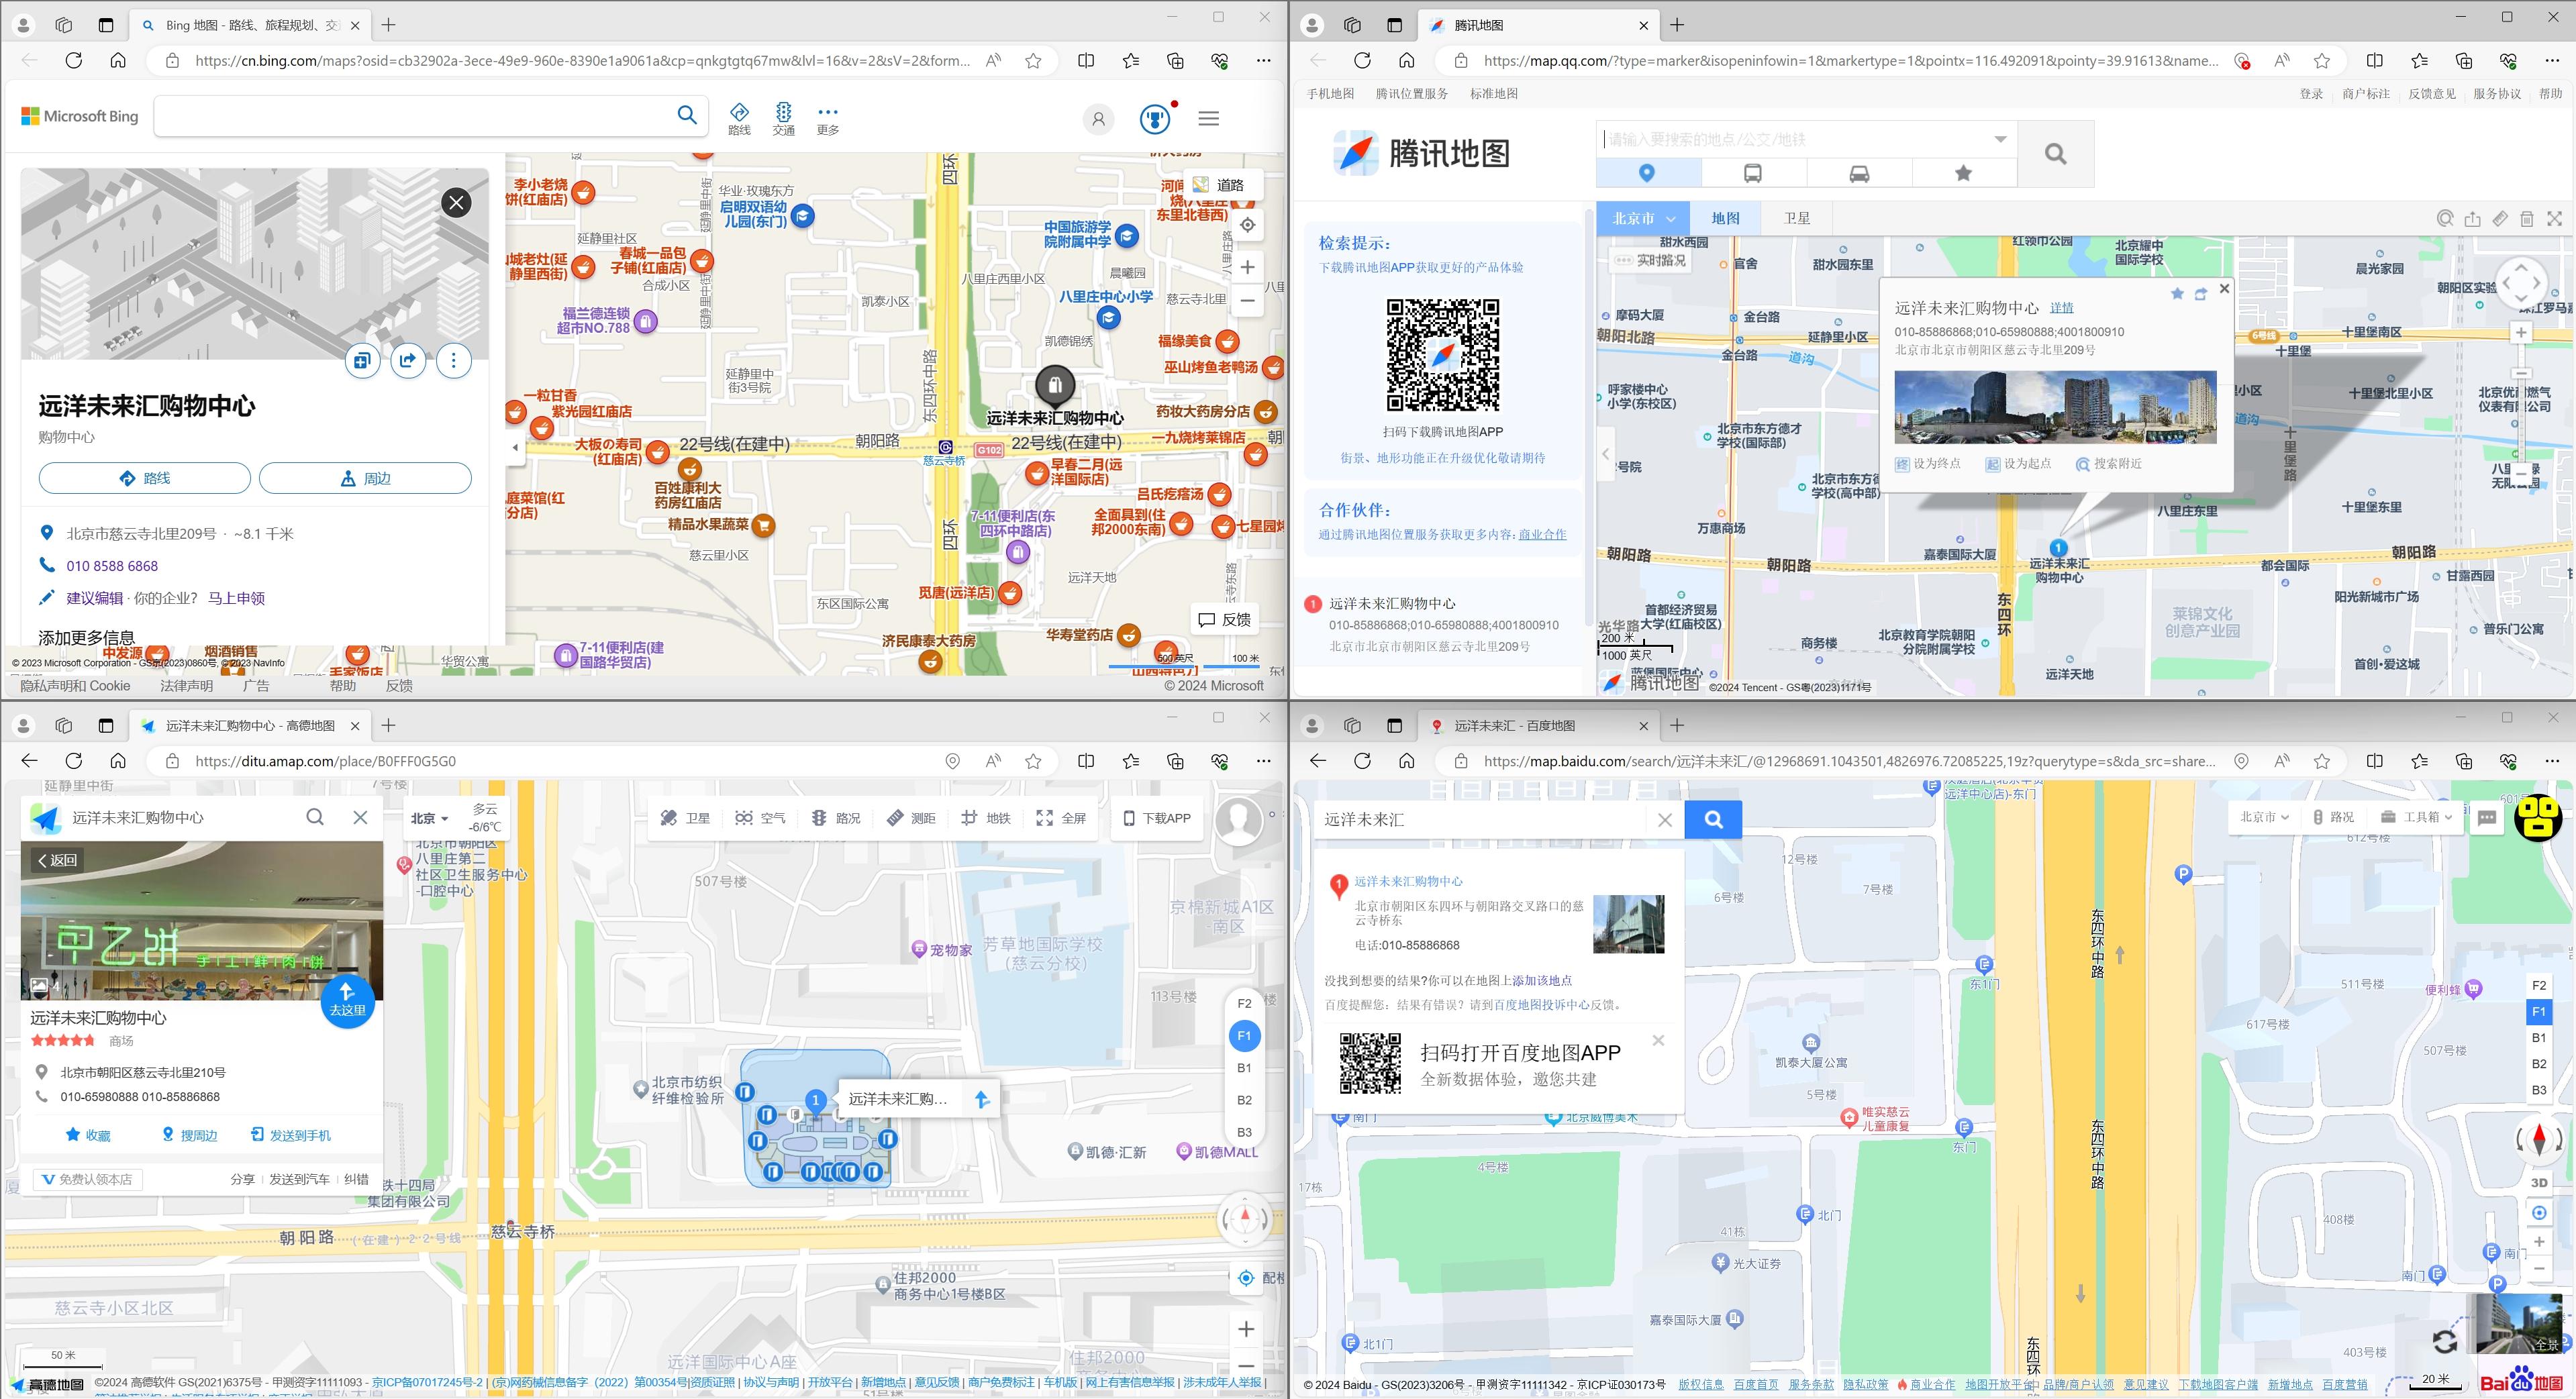Click Tencent map search button
The height and width of the screenshot is (1399, 2576).
coord(2055,154)
